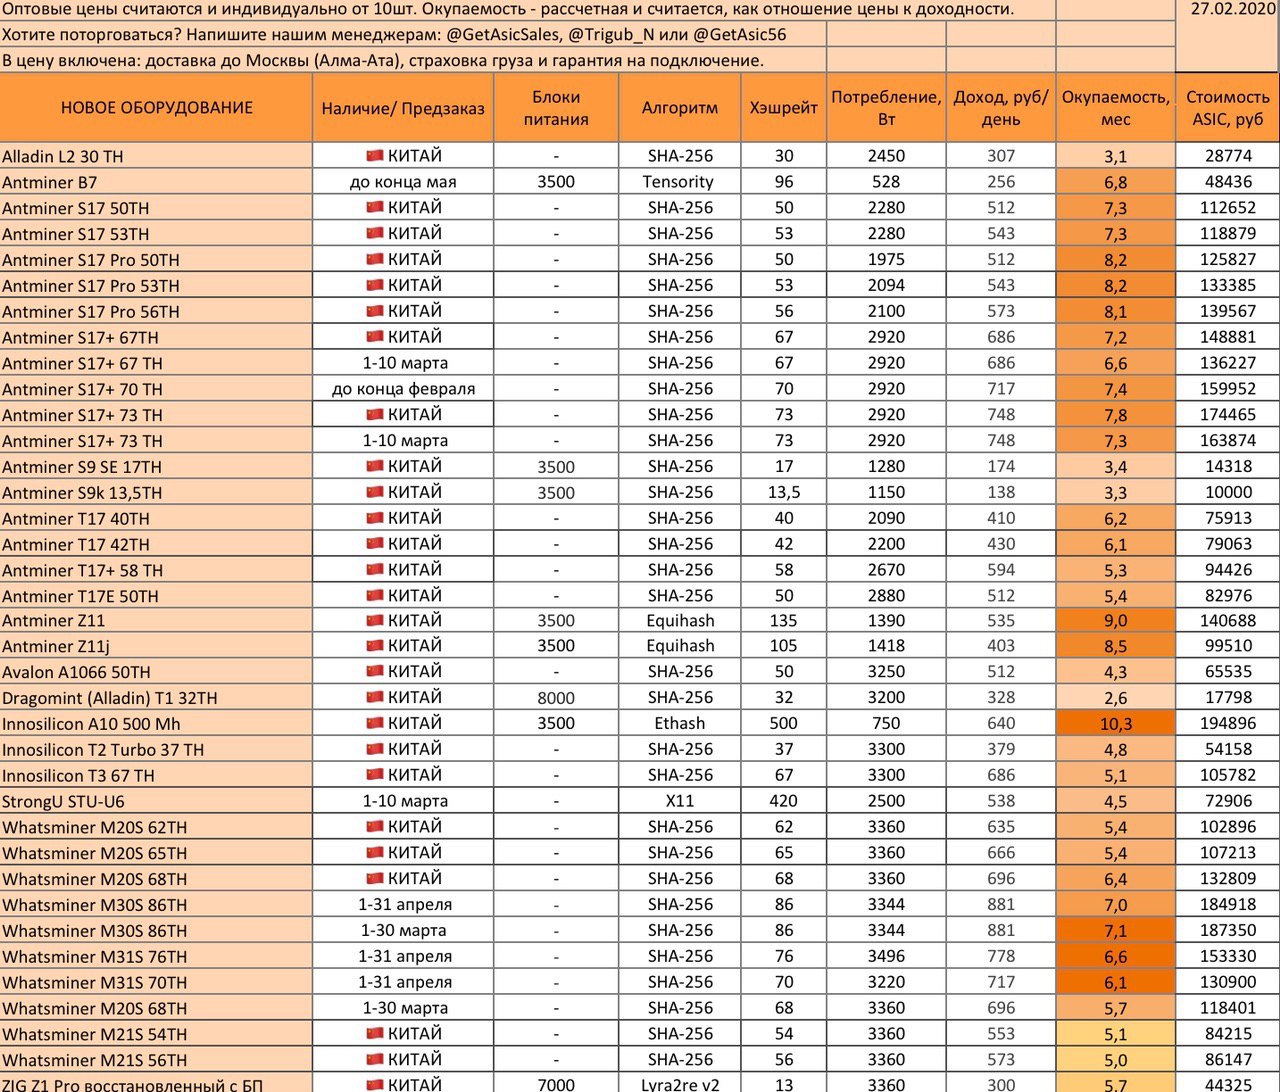Click the 307 daily income cell
Viewport: 1280px width, 1092px height.
(x=1001, y=156)
